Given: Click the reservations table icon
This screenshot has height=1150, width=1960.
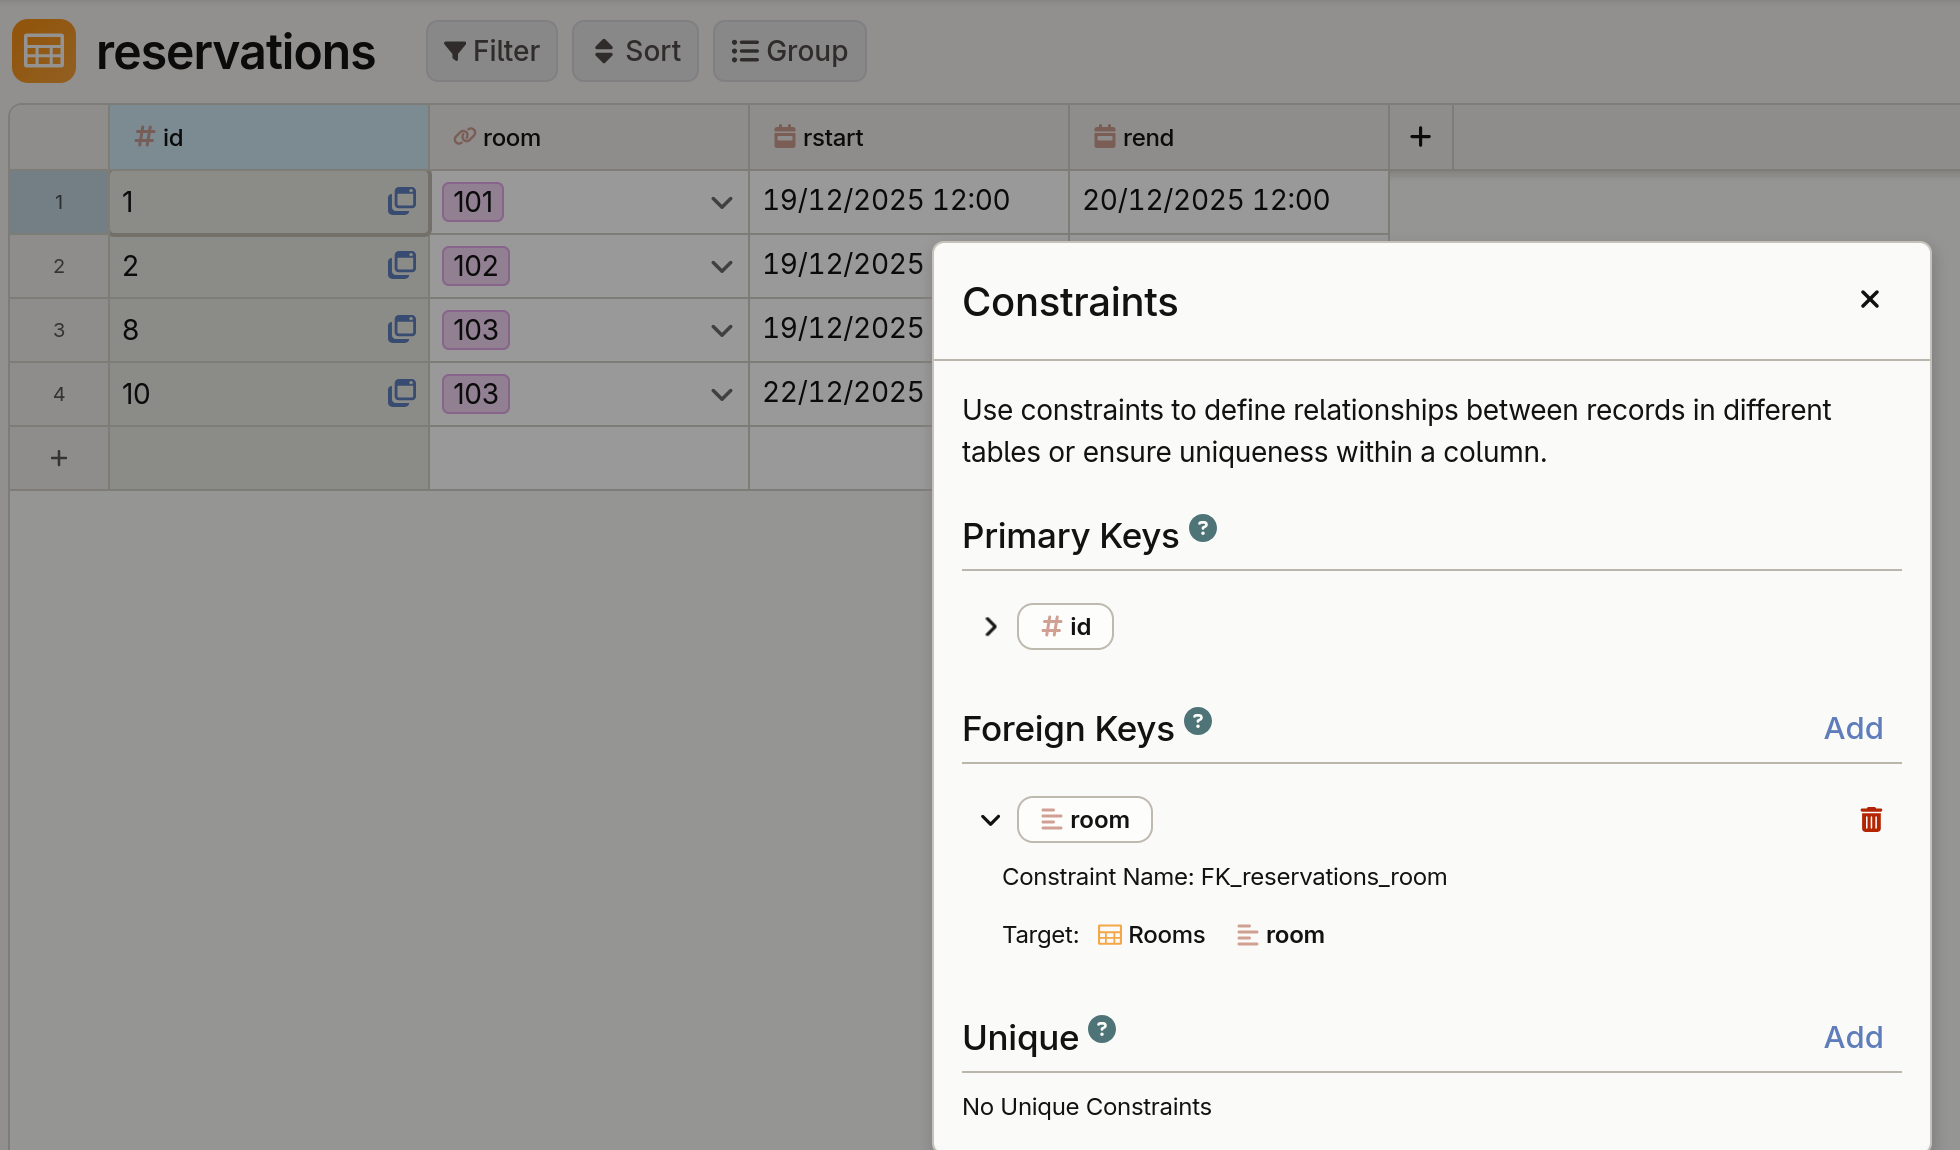Looking at the screenshot, I should (x=44, y=51).
